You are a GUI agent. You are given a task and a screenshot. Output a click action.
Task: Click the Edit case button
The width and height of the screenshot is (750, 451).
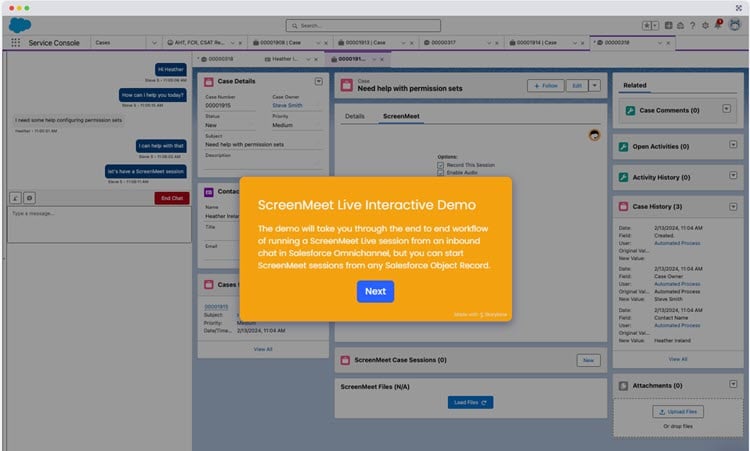click(x=577, y=86)
